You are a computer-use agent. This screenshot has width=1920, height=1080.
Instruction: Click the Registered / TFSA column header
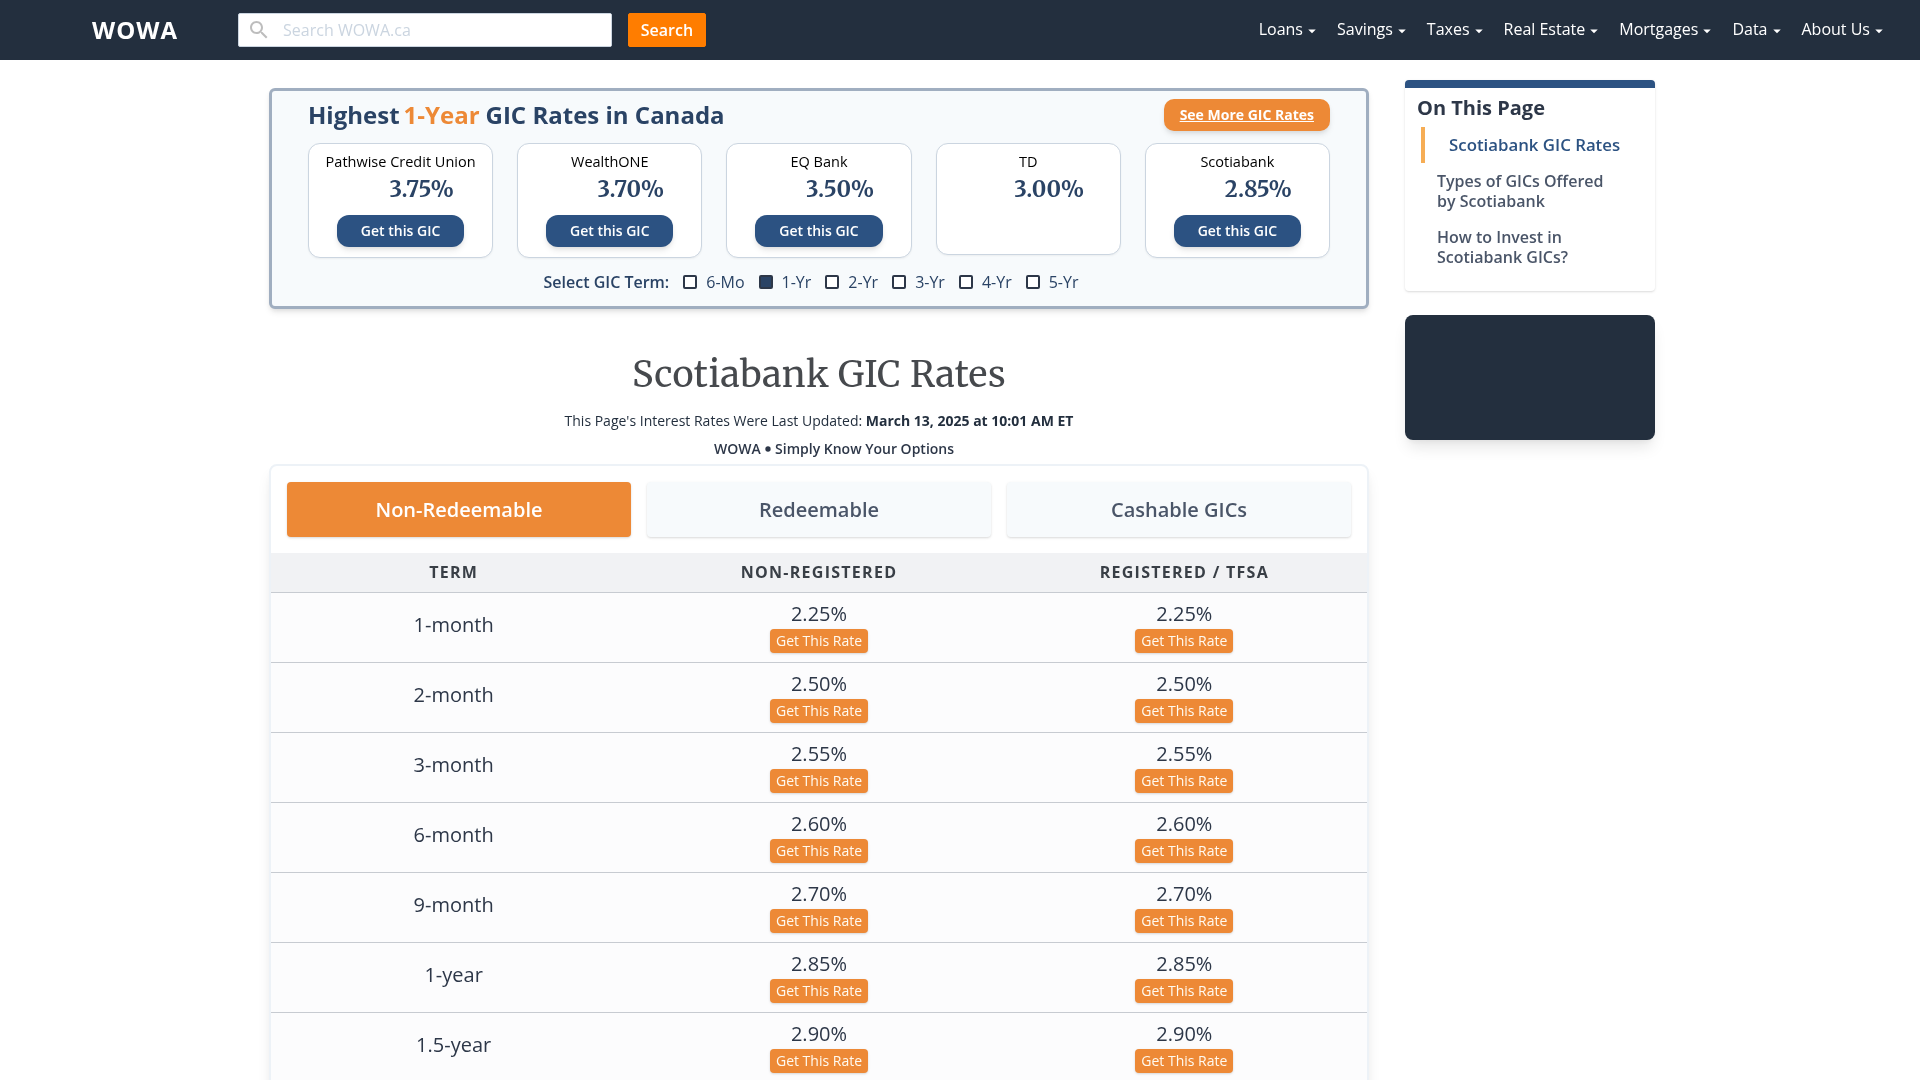point(1184,572)
